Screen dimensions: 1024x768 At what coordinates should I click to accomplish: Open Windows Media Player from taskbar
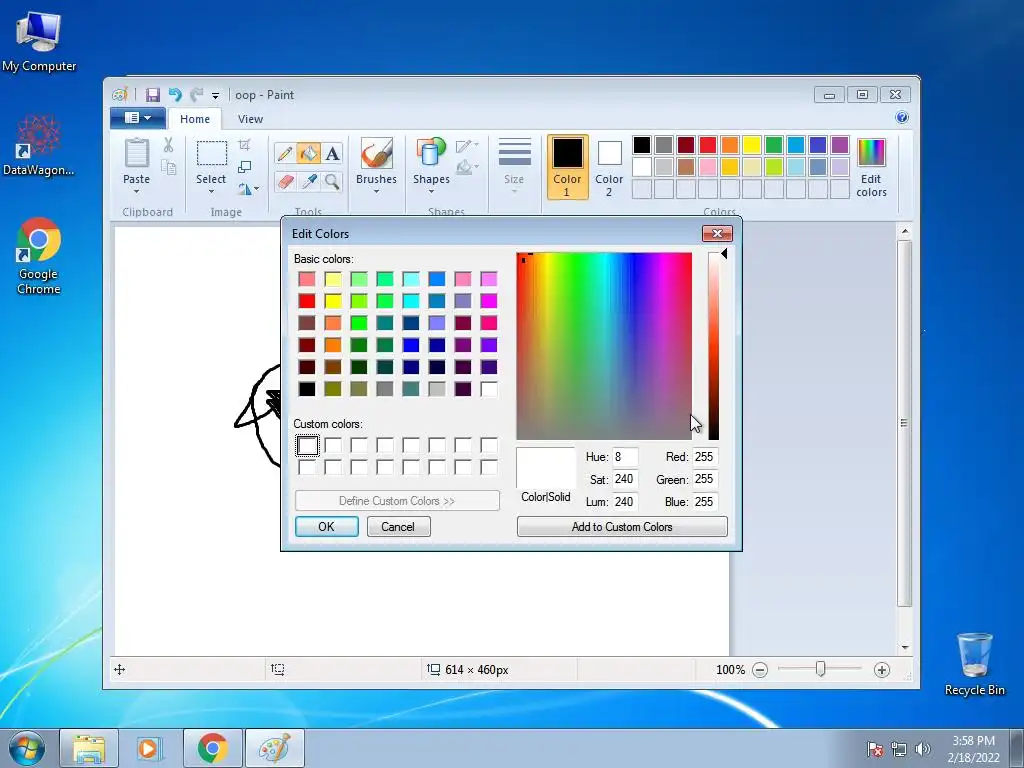[x=149, y=748]
